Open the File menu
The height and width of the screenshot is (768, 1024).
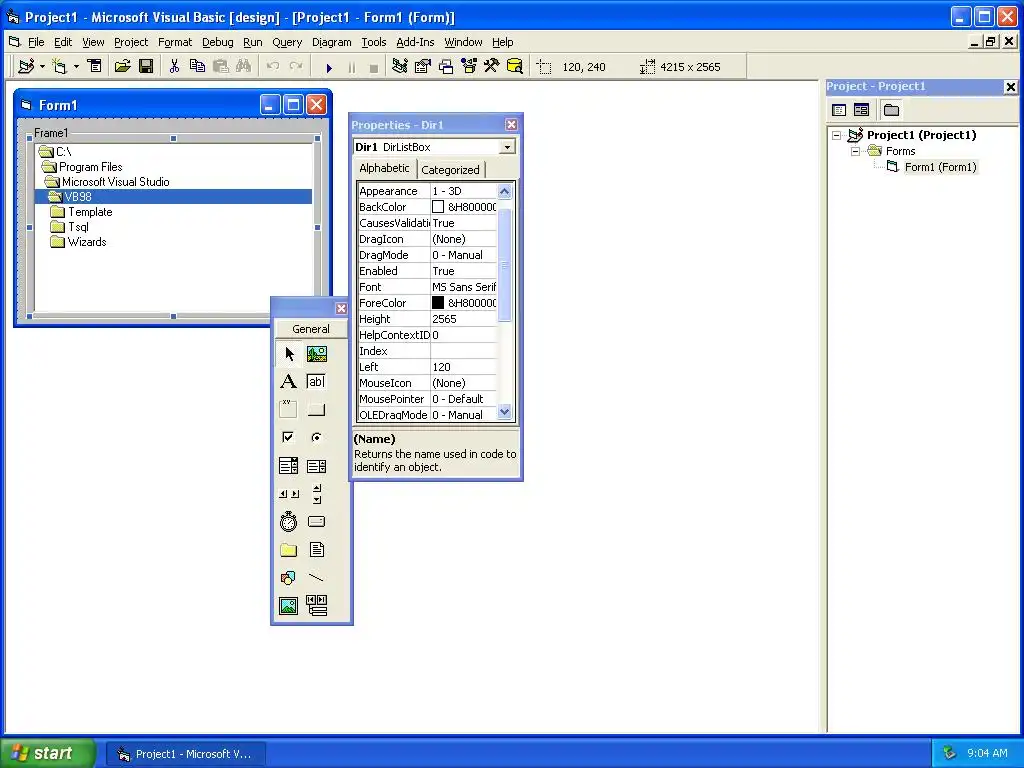coord(36,42)
